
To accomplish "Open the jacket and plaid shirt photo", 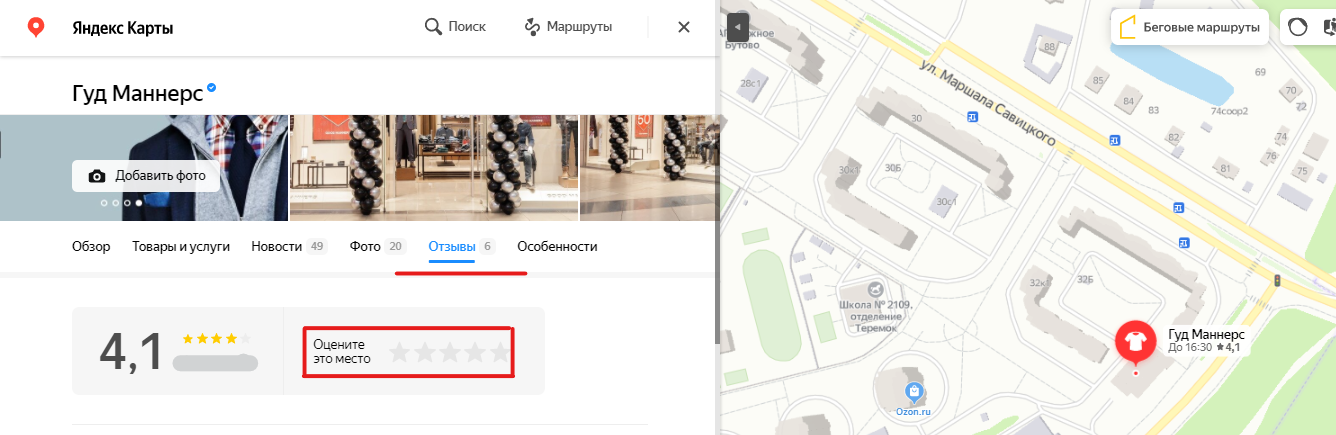I will pyautogui.click(x=144, y=167).
